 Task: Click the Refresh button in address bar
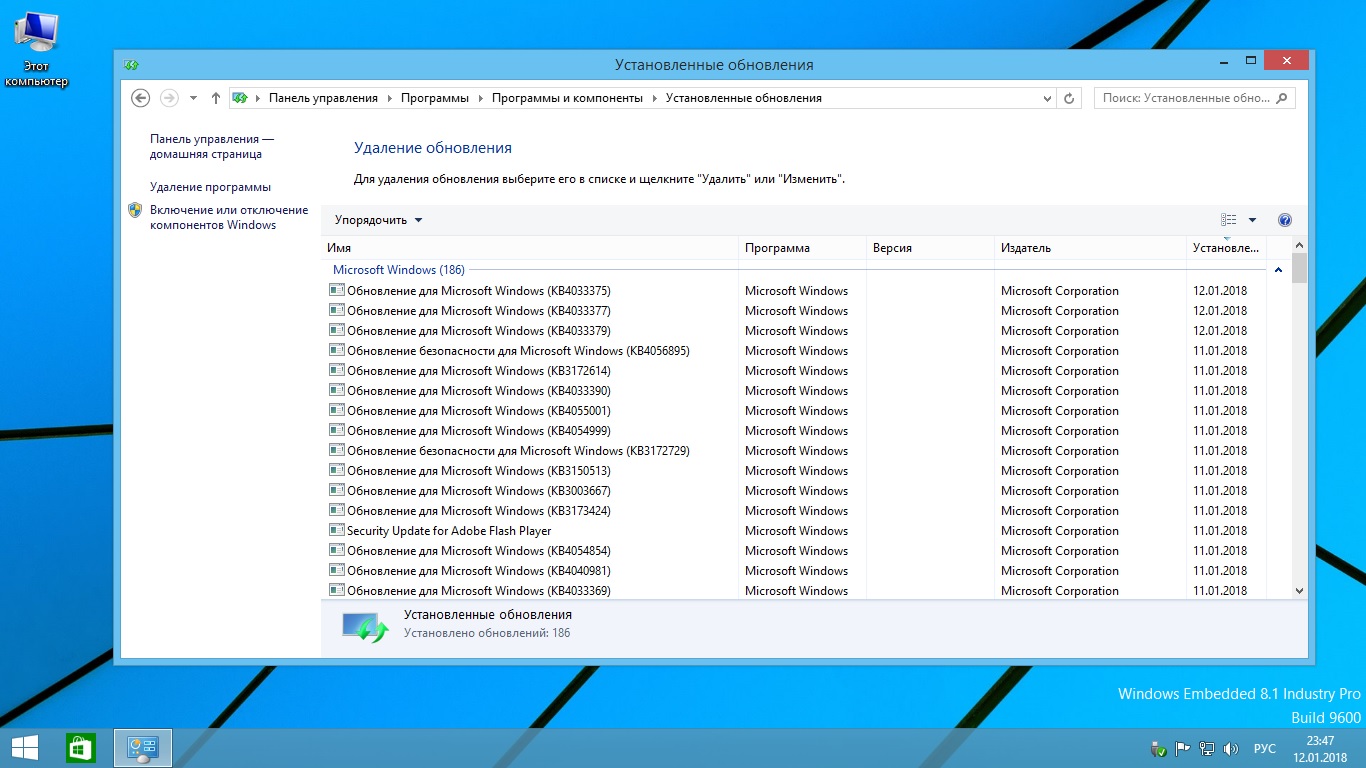pos(1069,98)
